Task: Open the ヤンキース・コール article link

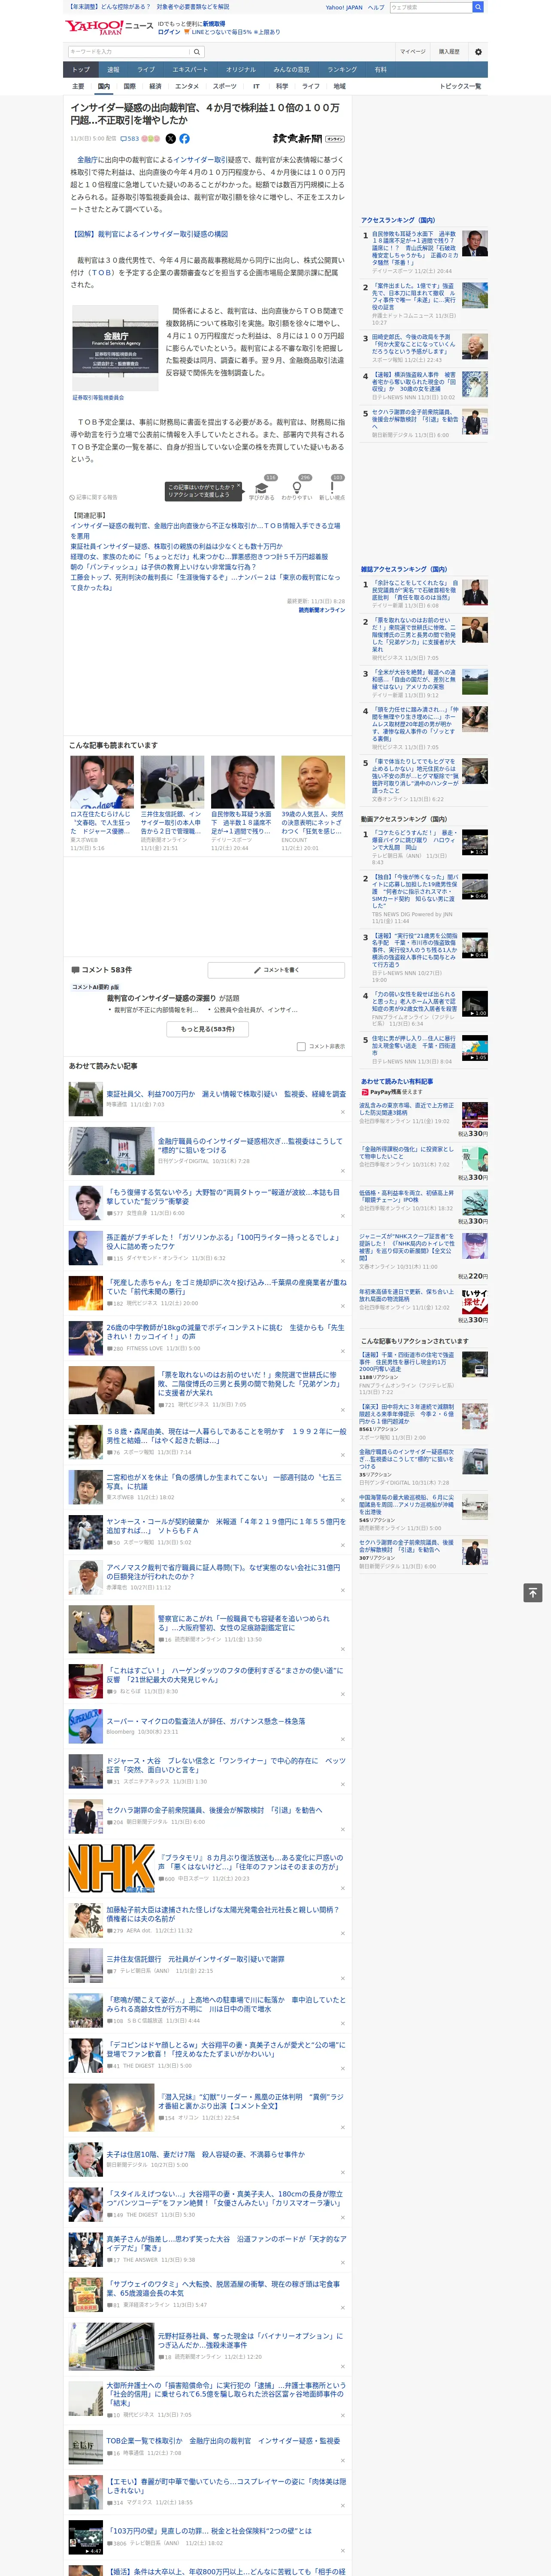Action: [x=226, y=1526]
